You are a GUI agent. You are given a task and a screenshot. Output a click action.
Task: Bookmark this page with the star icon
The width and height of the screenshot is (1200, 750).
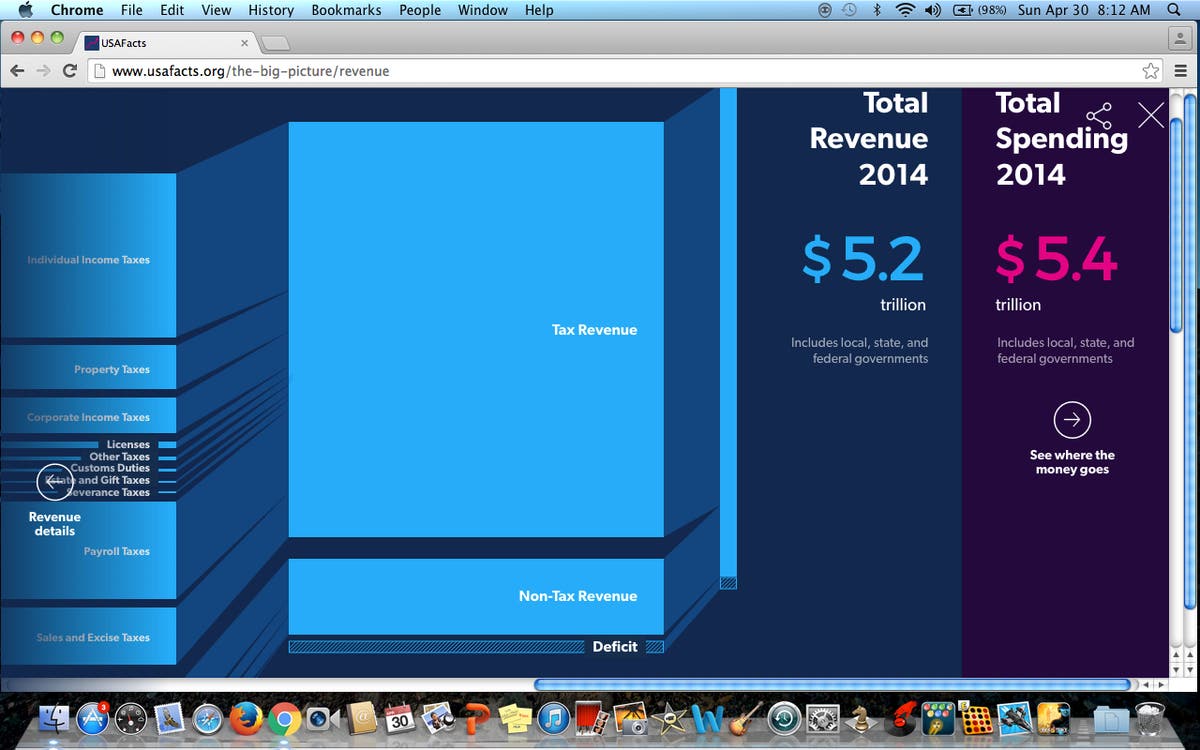(1150, 71)
